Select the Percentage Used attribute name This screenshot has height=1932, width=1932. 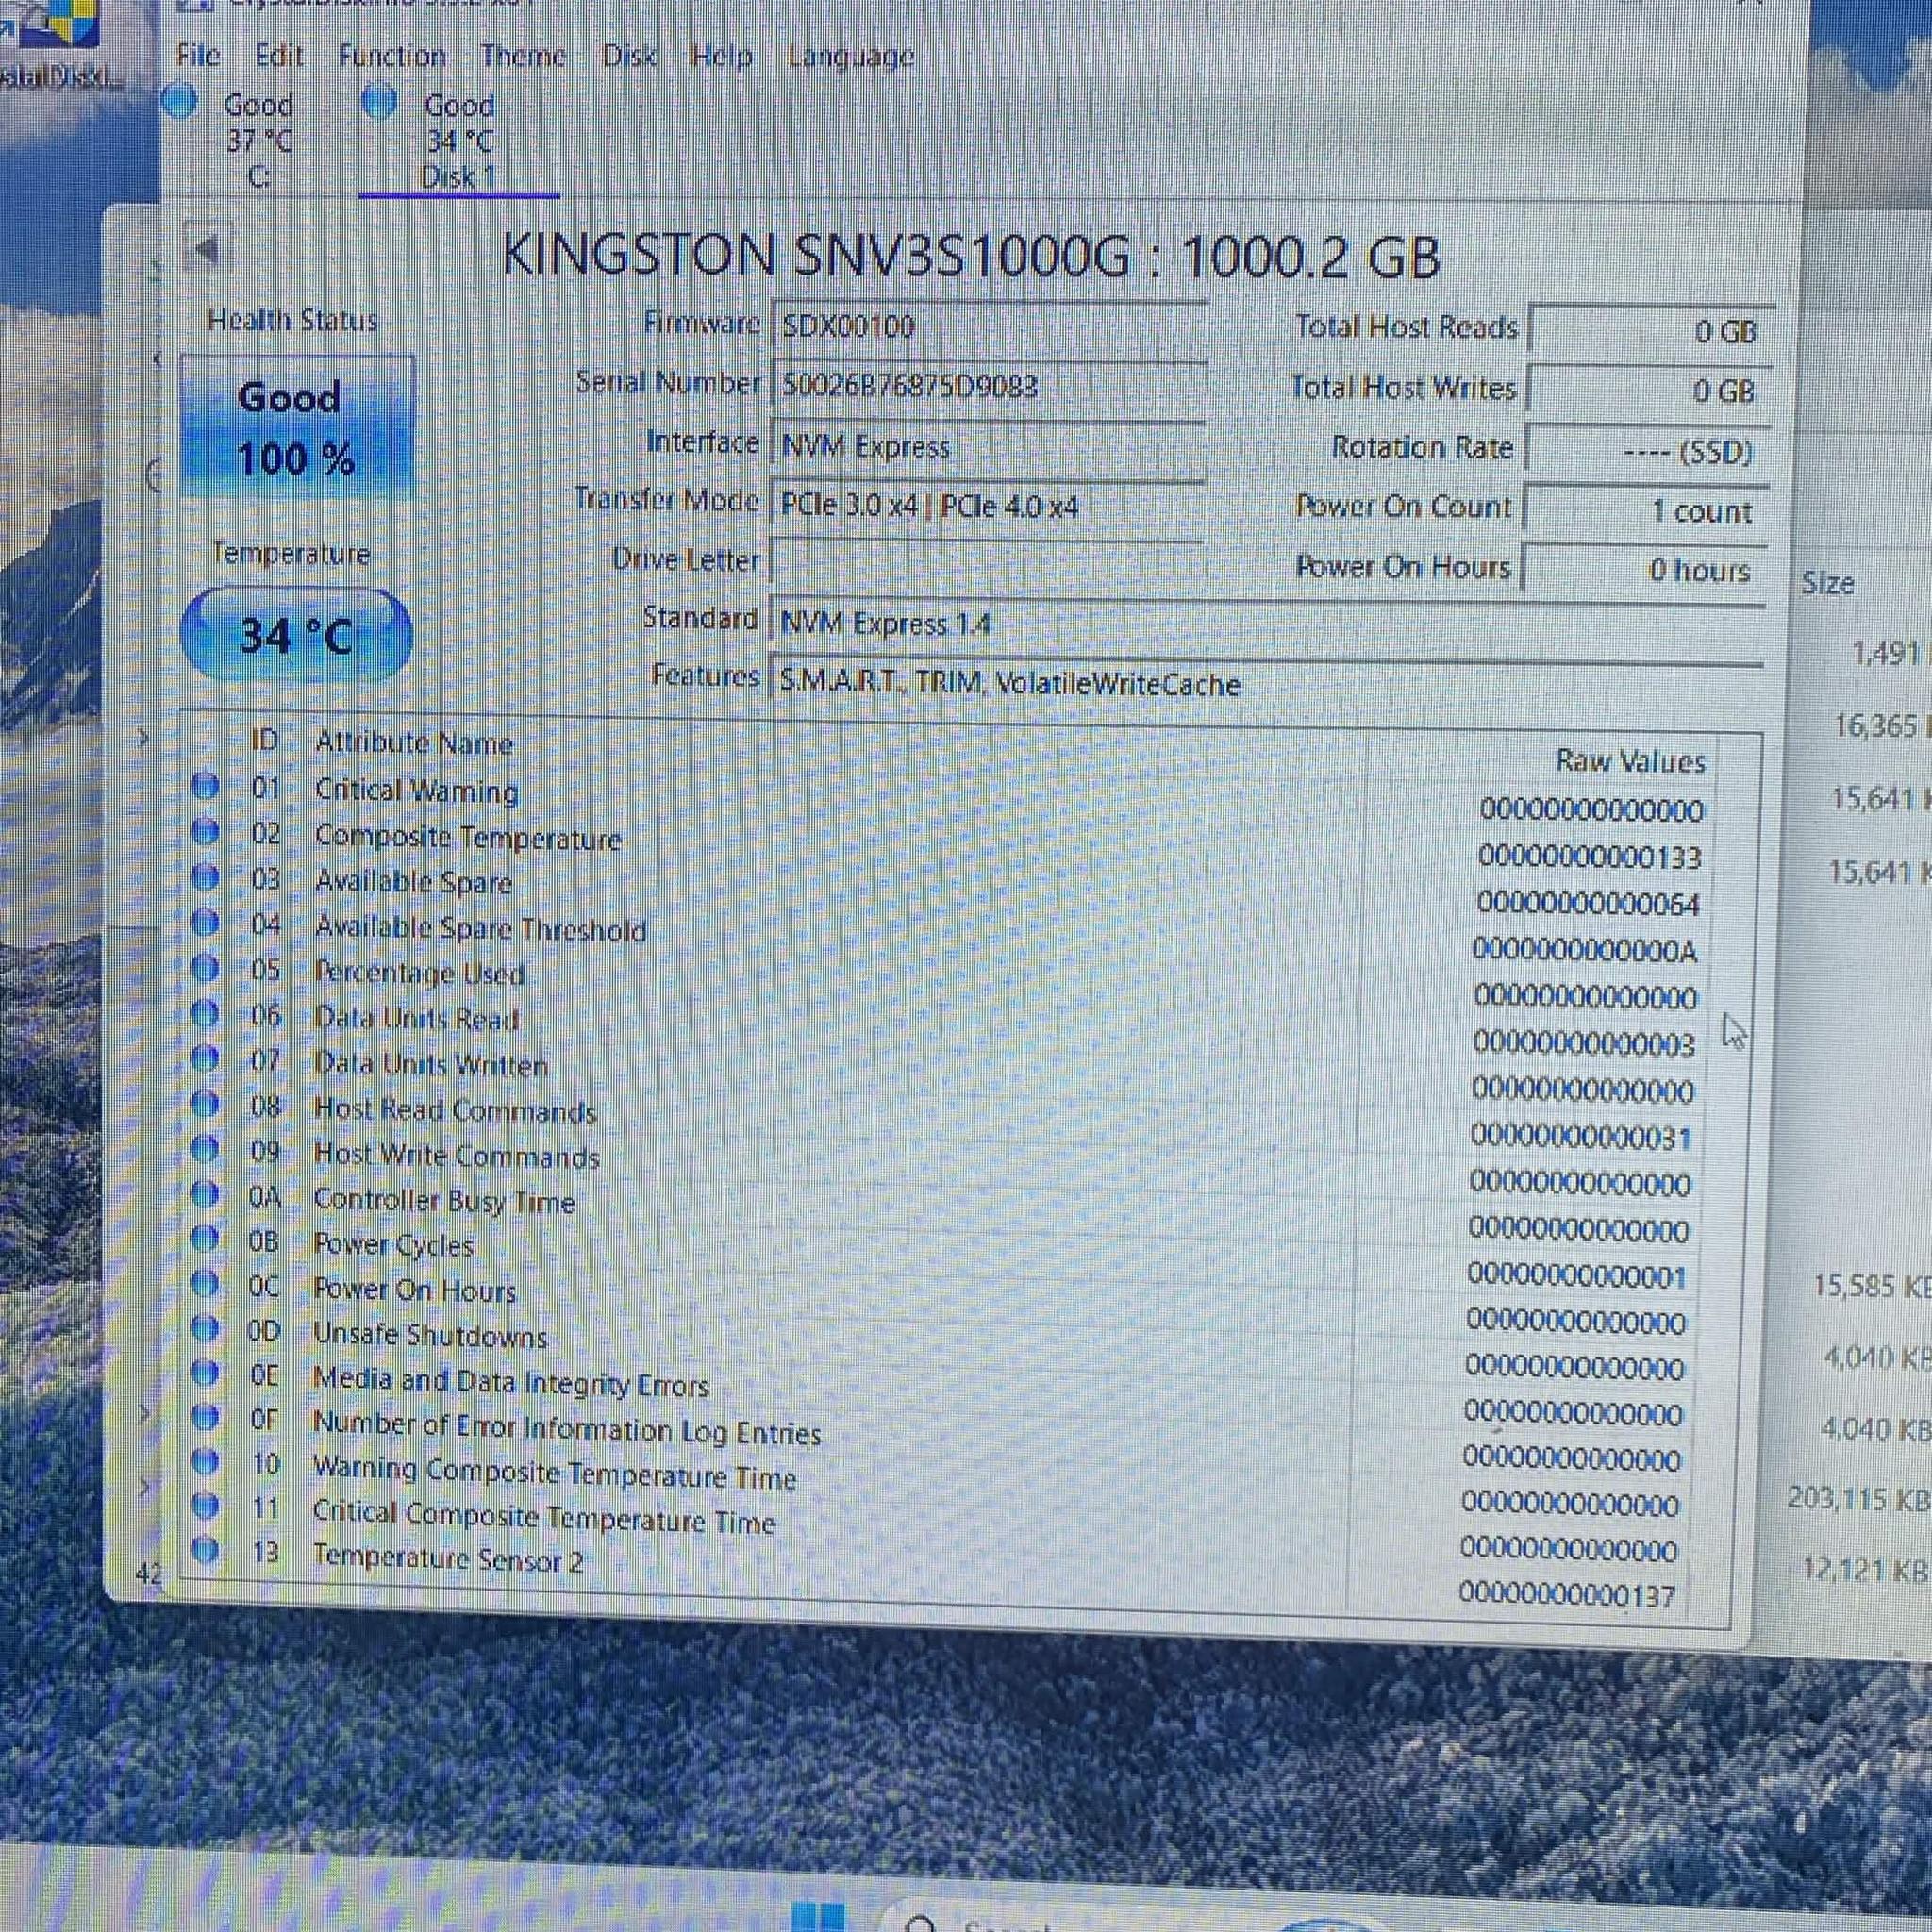(x=419, y=973)
